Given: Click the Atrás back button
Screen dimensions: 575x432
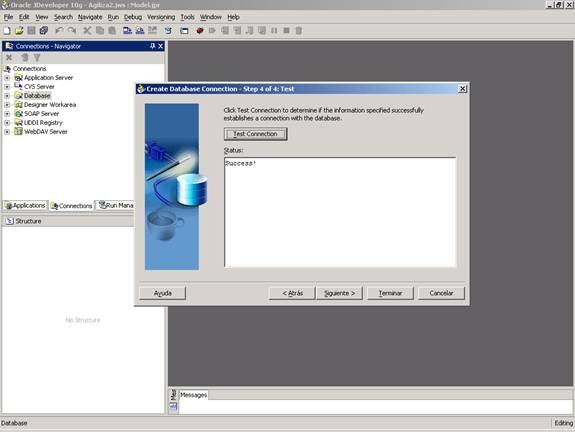Looking at the screenshot, I should [292, 293].
